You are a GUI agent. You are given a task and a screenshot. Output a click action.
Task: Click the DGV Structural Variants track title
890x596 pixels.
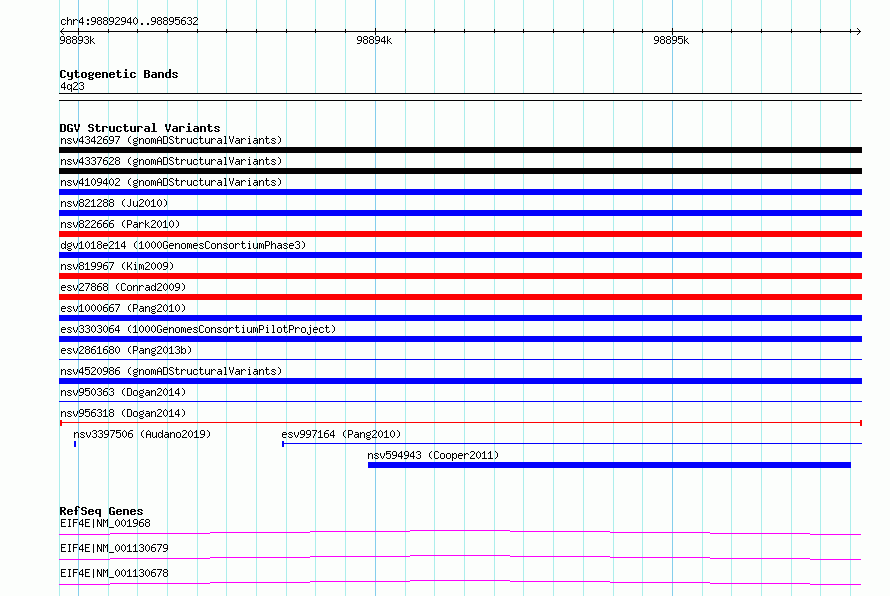click(x=140, y=128)
